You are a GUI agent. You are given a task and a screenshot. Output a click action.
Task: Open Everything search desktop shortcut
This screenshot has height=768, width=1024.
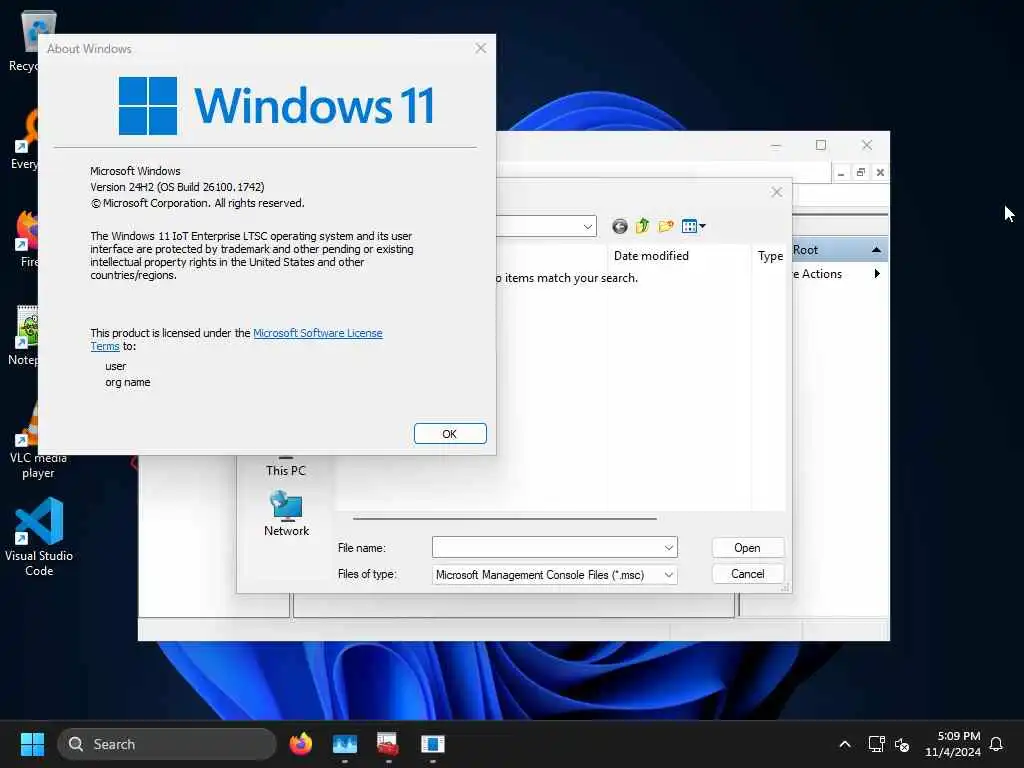25,140
